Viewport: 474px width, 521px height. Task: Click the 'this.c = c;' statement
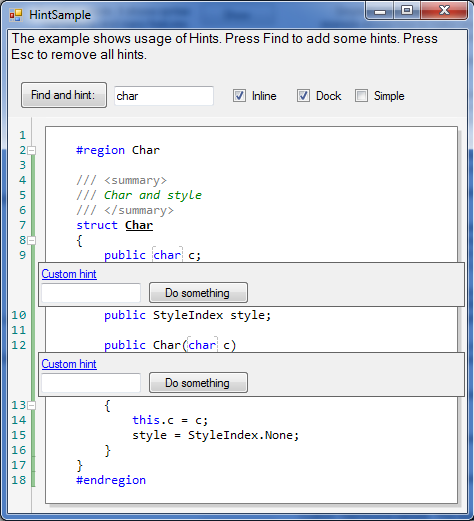pos(170,420)
